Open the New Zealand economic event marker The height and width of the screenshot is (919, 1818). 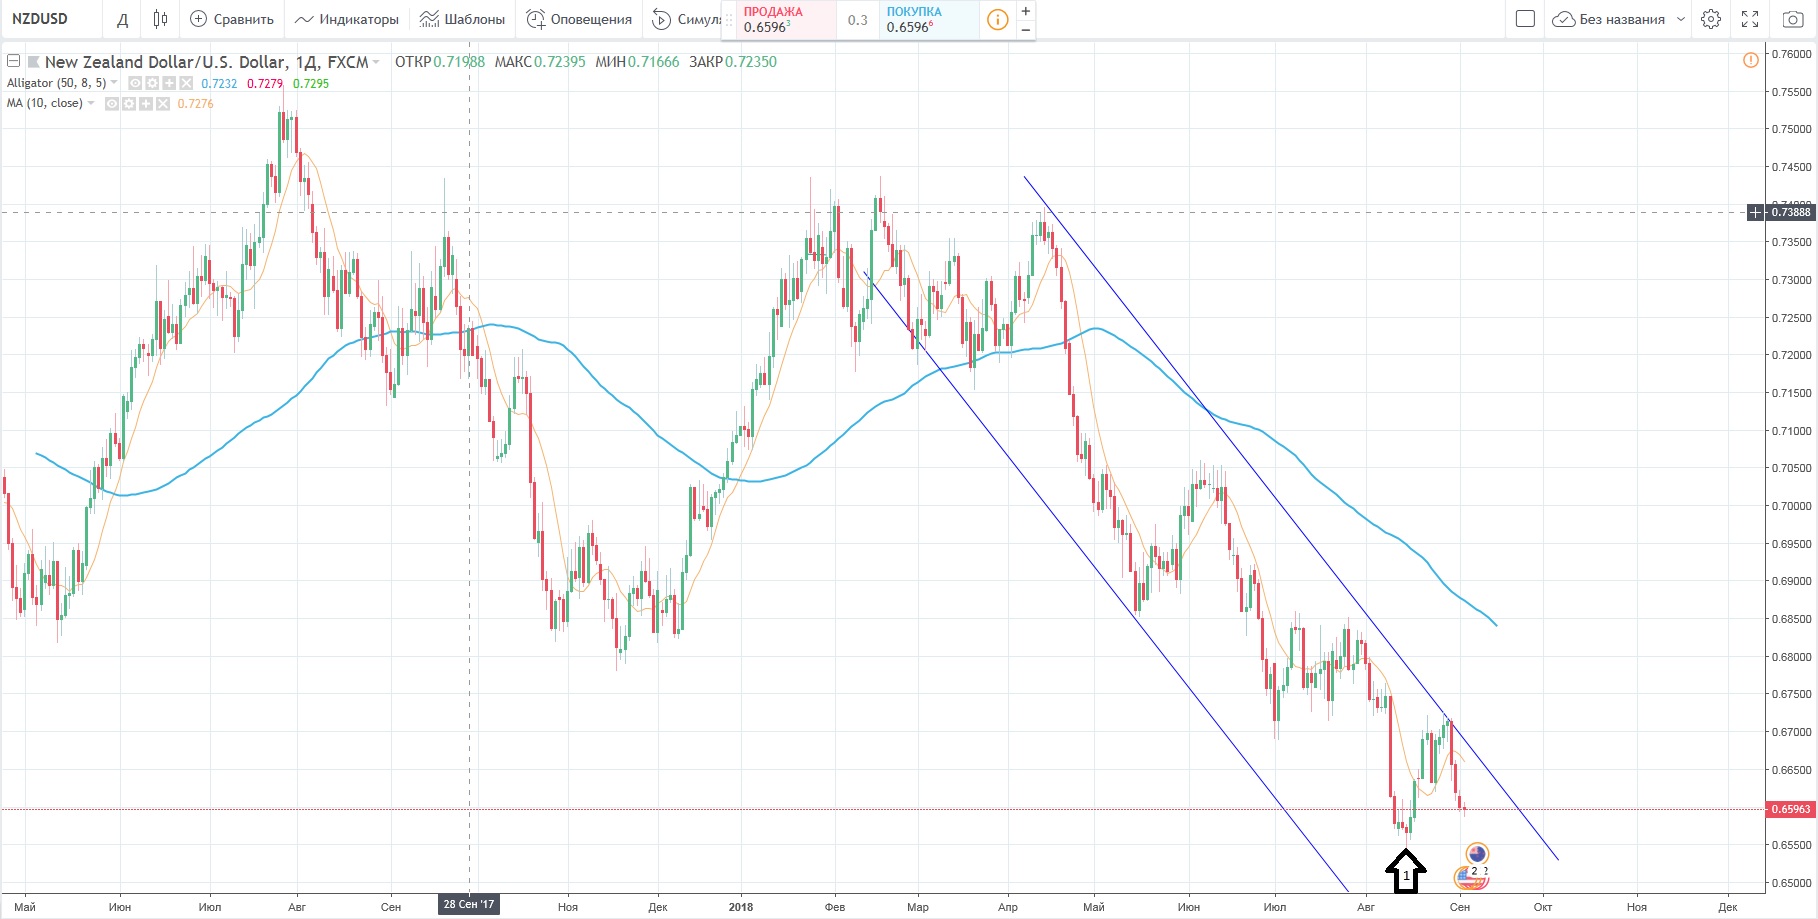[x=1477, y=853]
